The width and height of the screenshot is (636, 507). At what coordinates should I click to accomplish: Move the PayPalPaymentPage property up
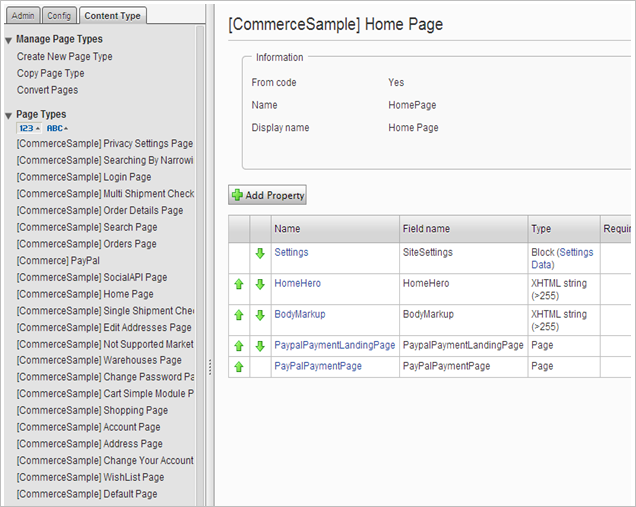pyautogui.click(x=239, y=367)
